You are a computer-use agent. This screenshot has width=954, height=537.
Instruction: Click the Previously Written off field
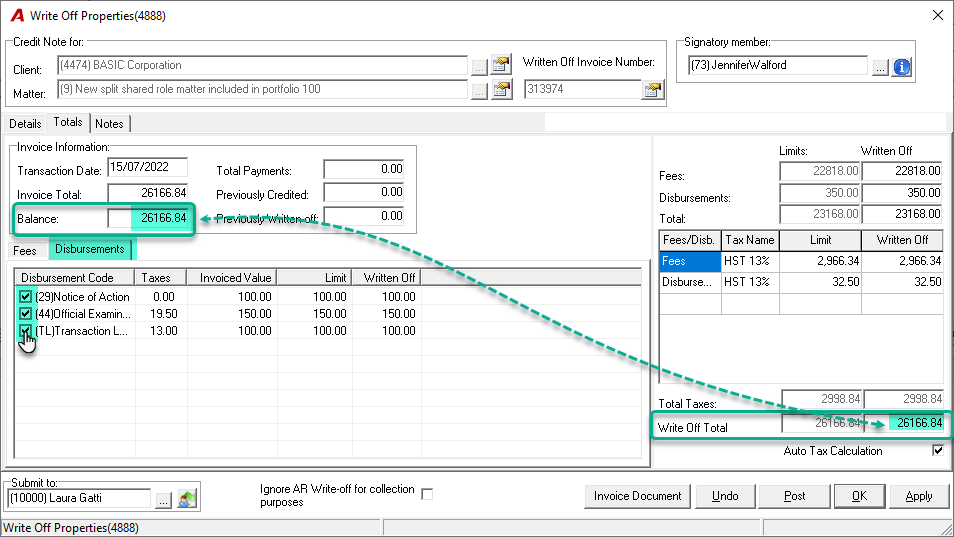[x=364, y=216]
